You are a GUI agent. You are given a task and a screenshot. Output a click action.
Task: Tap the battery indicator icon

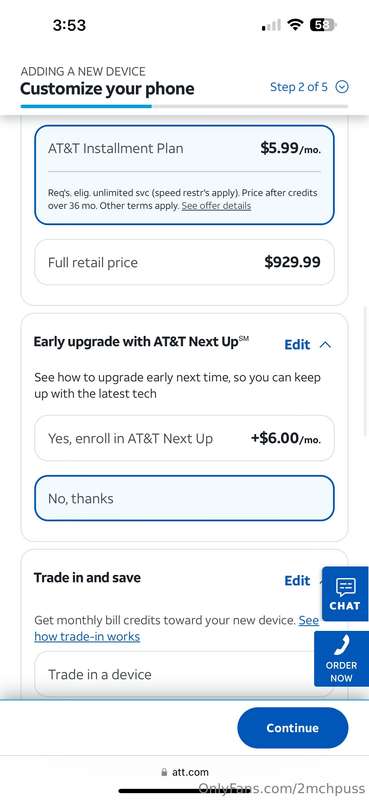[324, 25]
